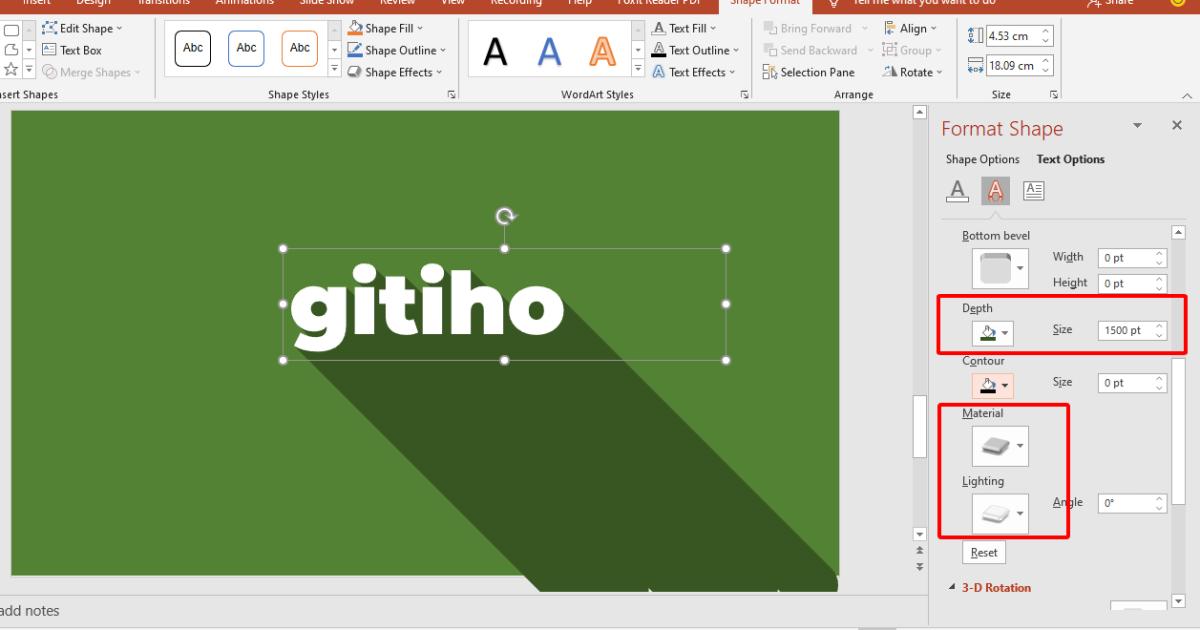Open the Transitions ribbon tab
The height and width of the screenshot is (630, 1200).
(x=163, y=3)
